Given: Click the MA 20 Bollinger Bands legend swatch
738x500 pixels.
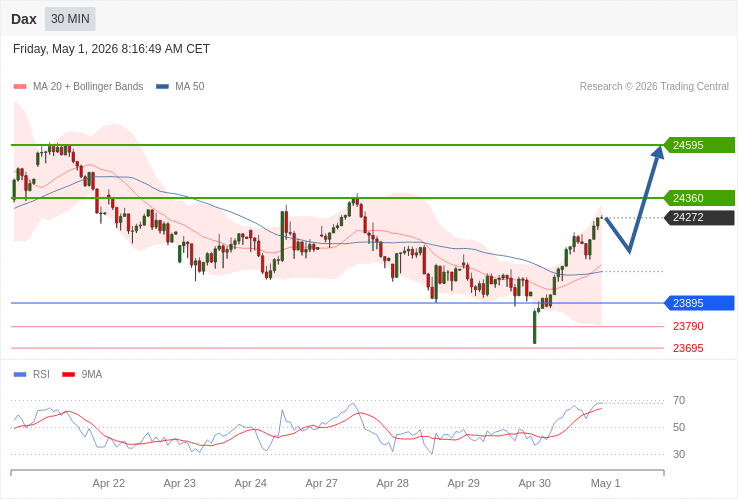Looking at the screenshot, I should coord(20,87).
